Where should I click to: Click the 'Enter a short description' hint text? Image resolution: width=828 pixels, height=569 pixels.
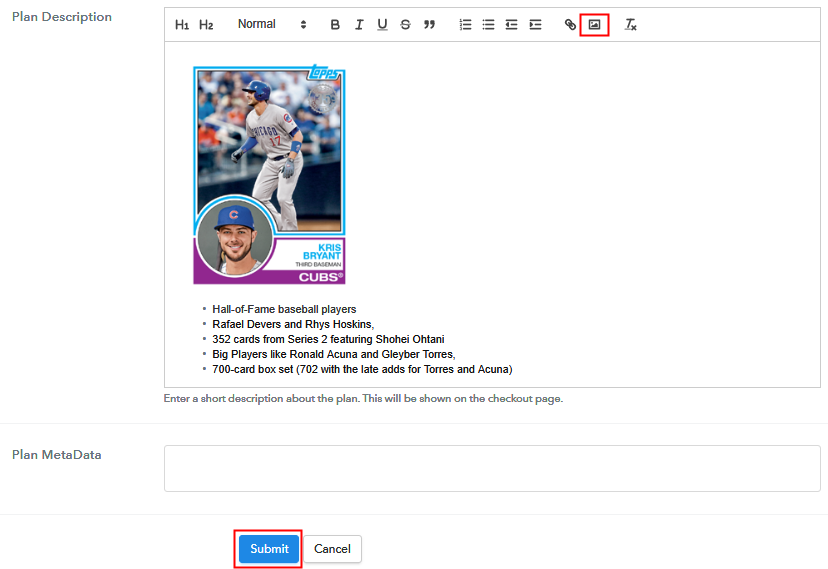coord(363,399)
